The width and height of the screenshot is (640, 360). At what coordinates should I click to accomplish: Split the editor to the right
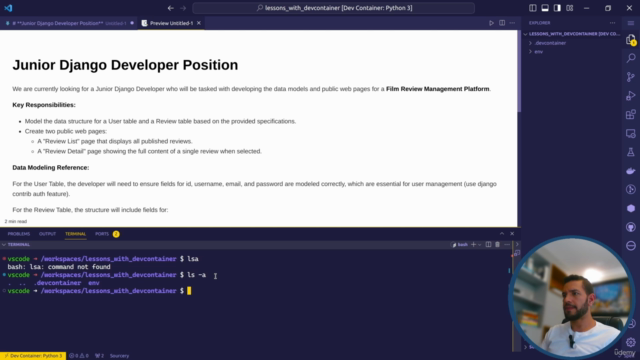(x=502, y=23)
